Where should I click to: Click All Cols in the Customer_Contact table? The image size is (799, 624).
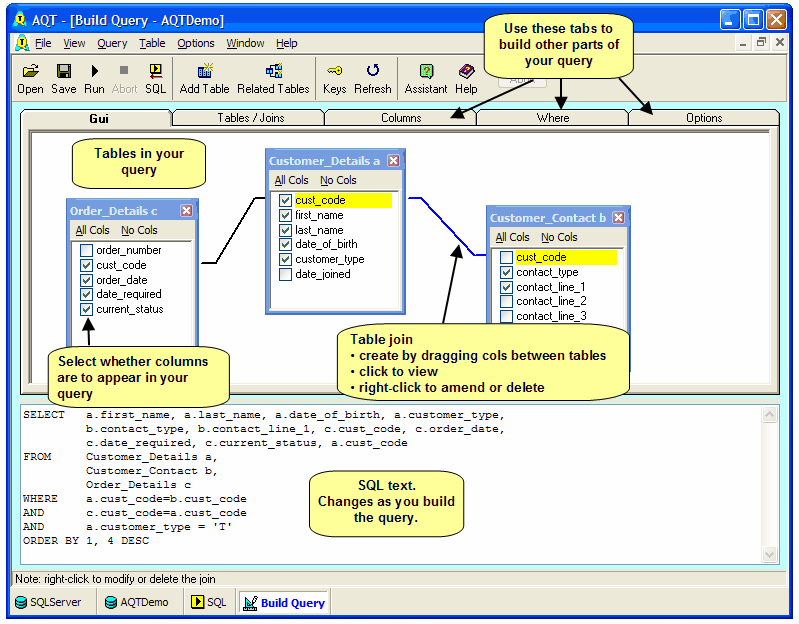[513, 237]
